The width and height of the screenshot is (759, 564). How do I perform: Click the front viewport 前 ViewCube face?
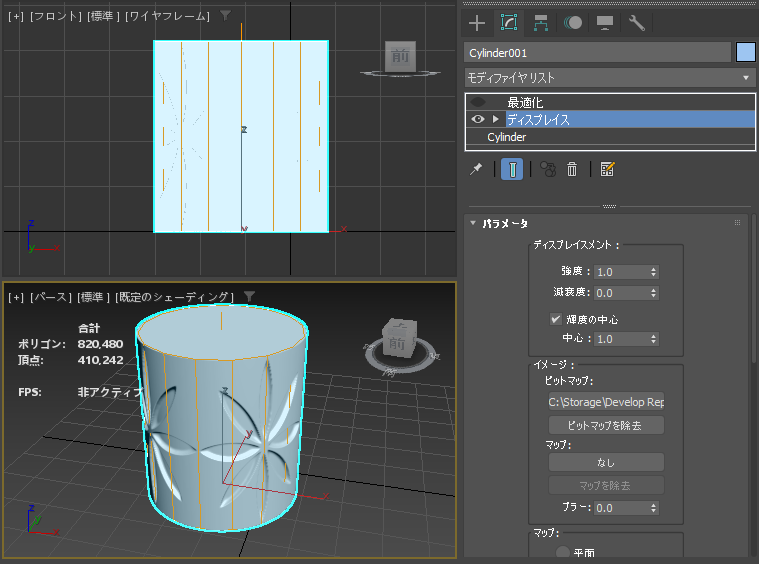[x=400, y=57]
